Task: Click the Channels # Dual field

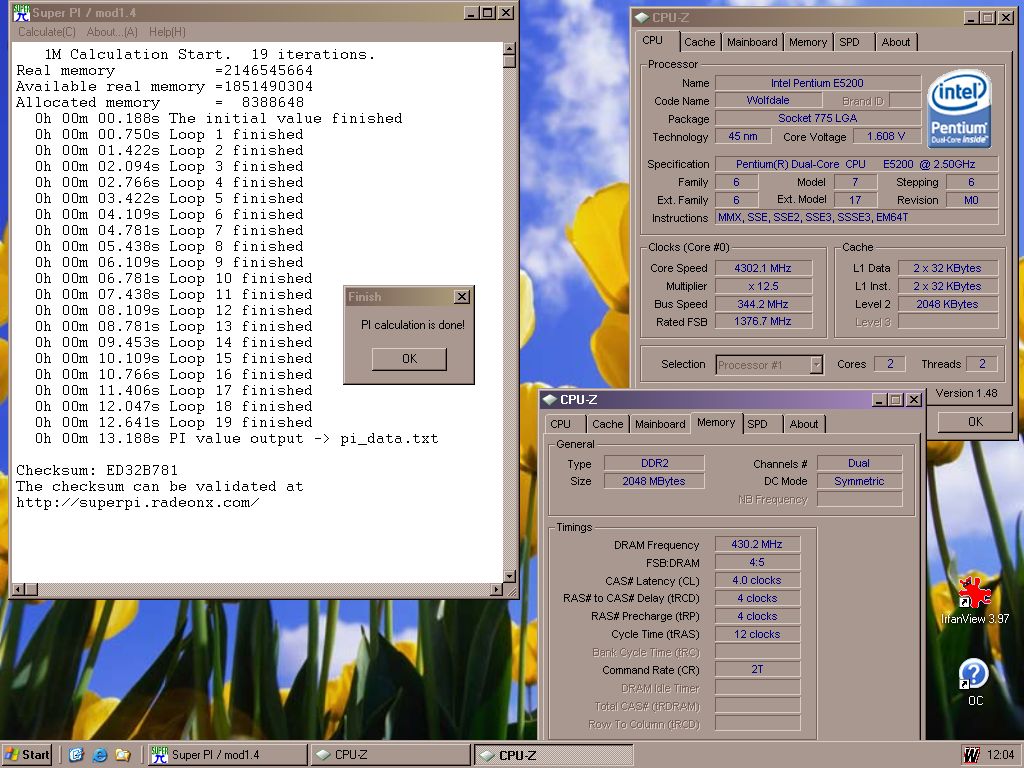Action: click(859, 463)
